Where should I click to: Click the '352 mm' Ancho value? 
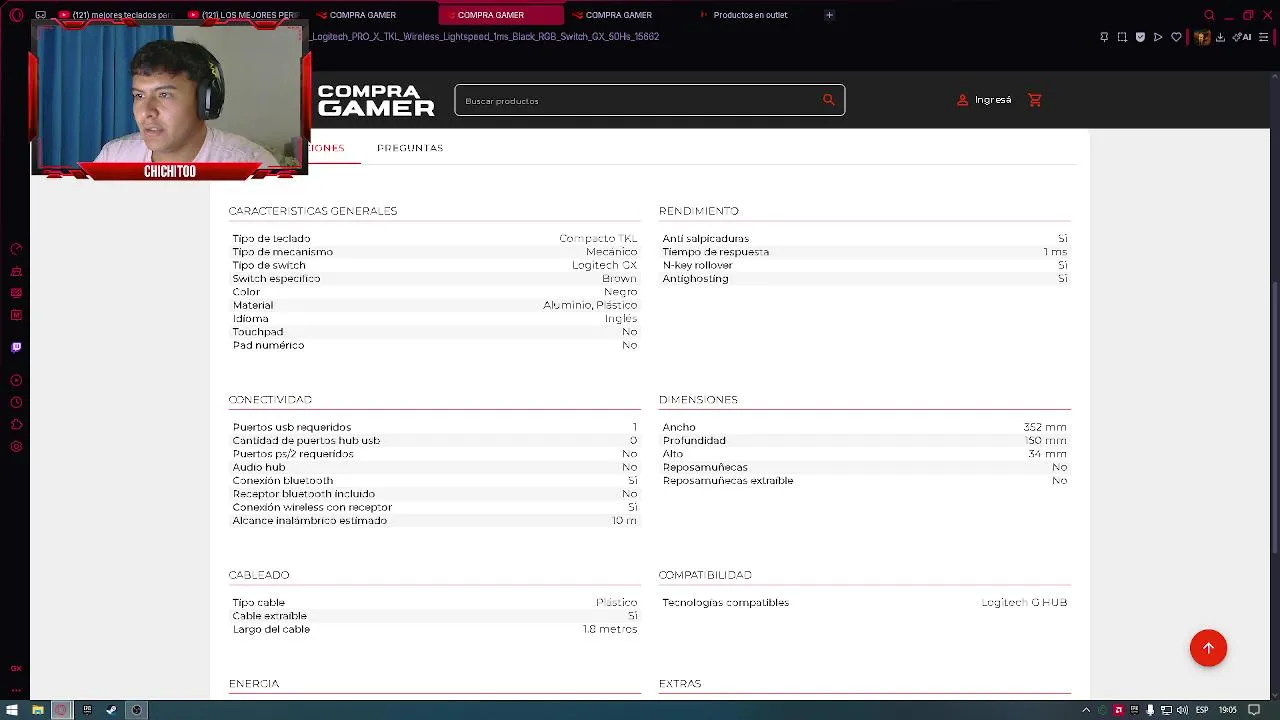coord(1045,427)
